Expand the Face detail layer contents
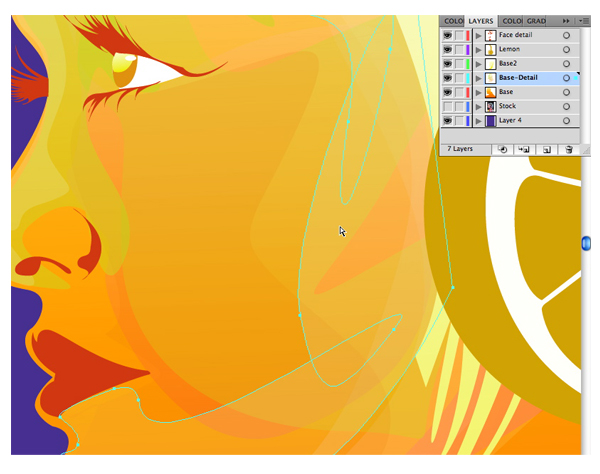This screenshot has width=600, height=474. (478, 36)
